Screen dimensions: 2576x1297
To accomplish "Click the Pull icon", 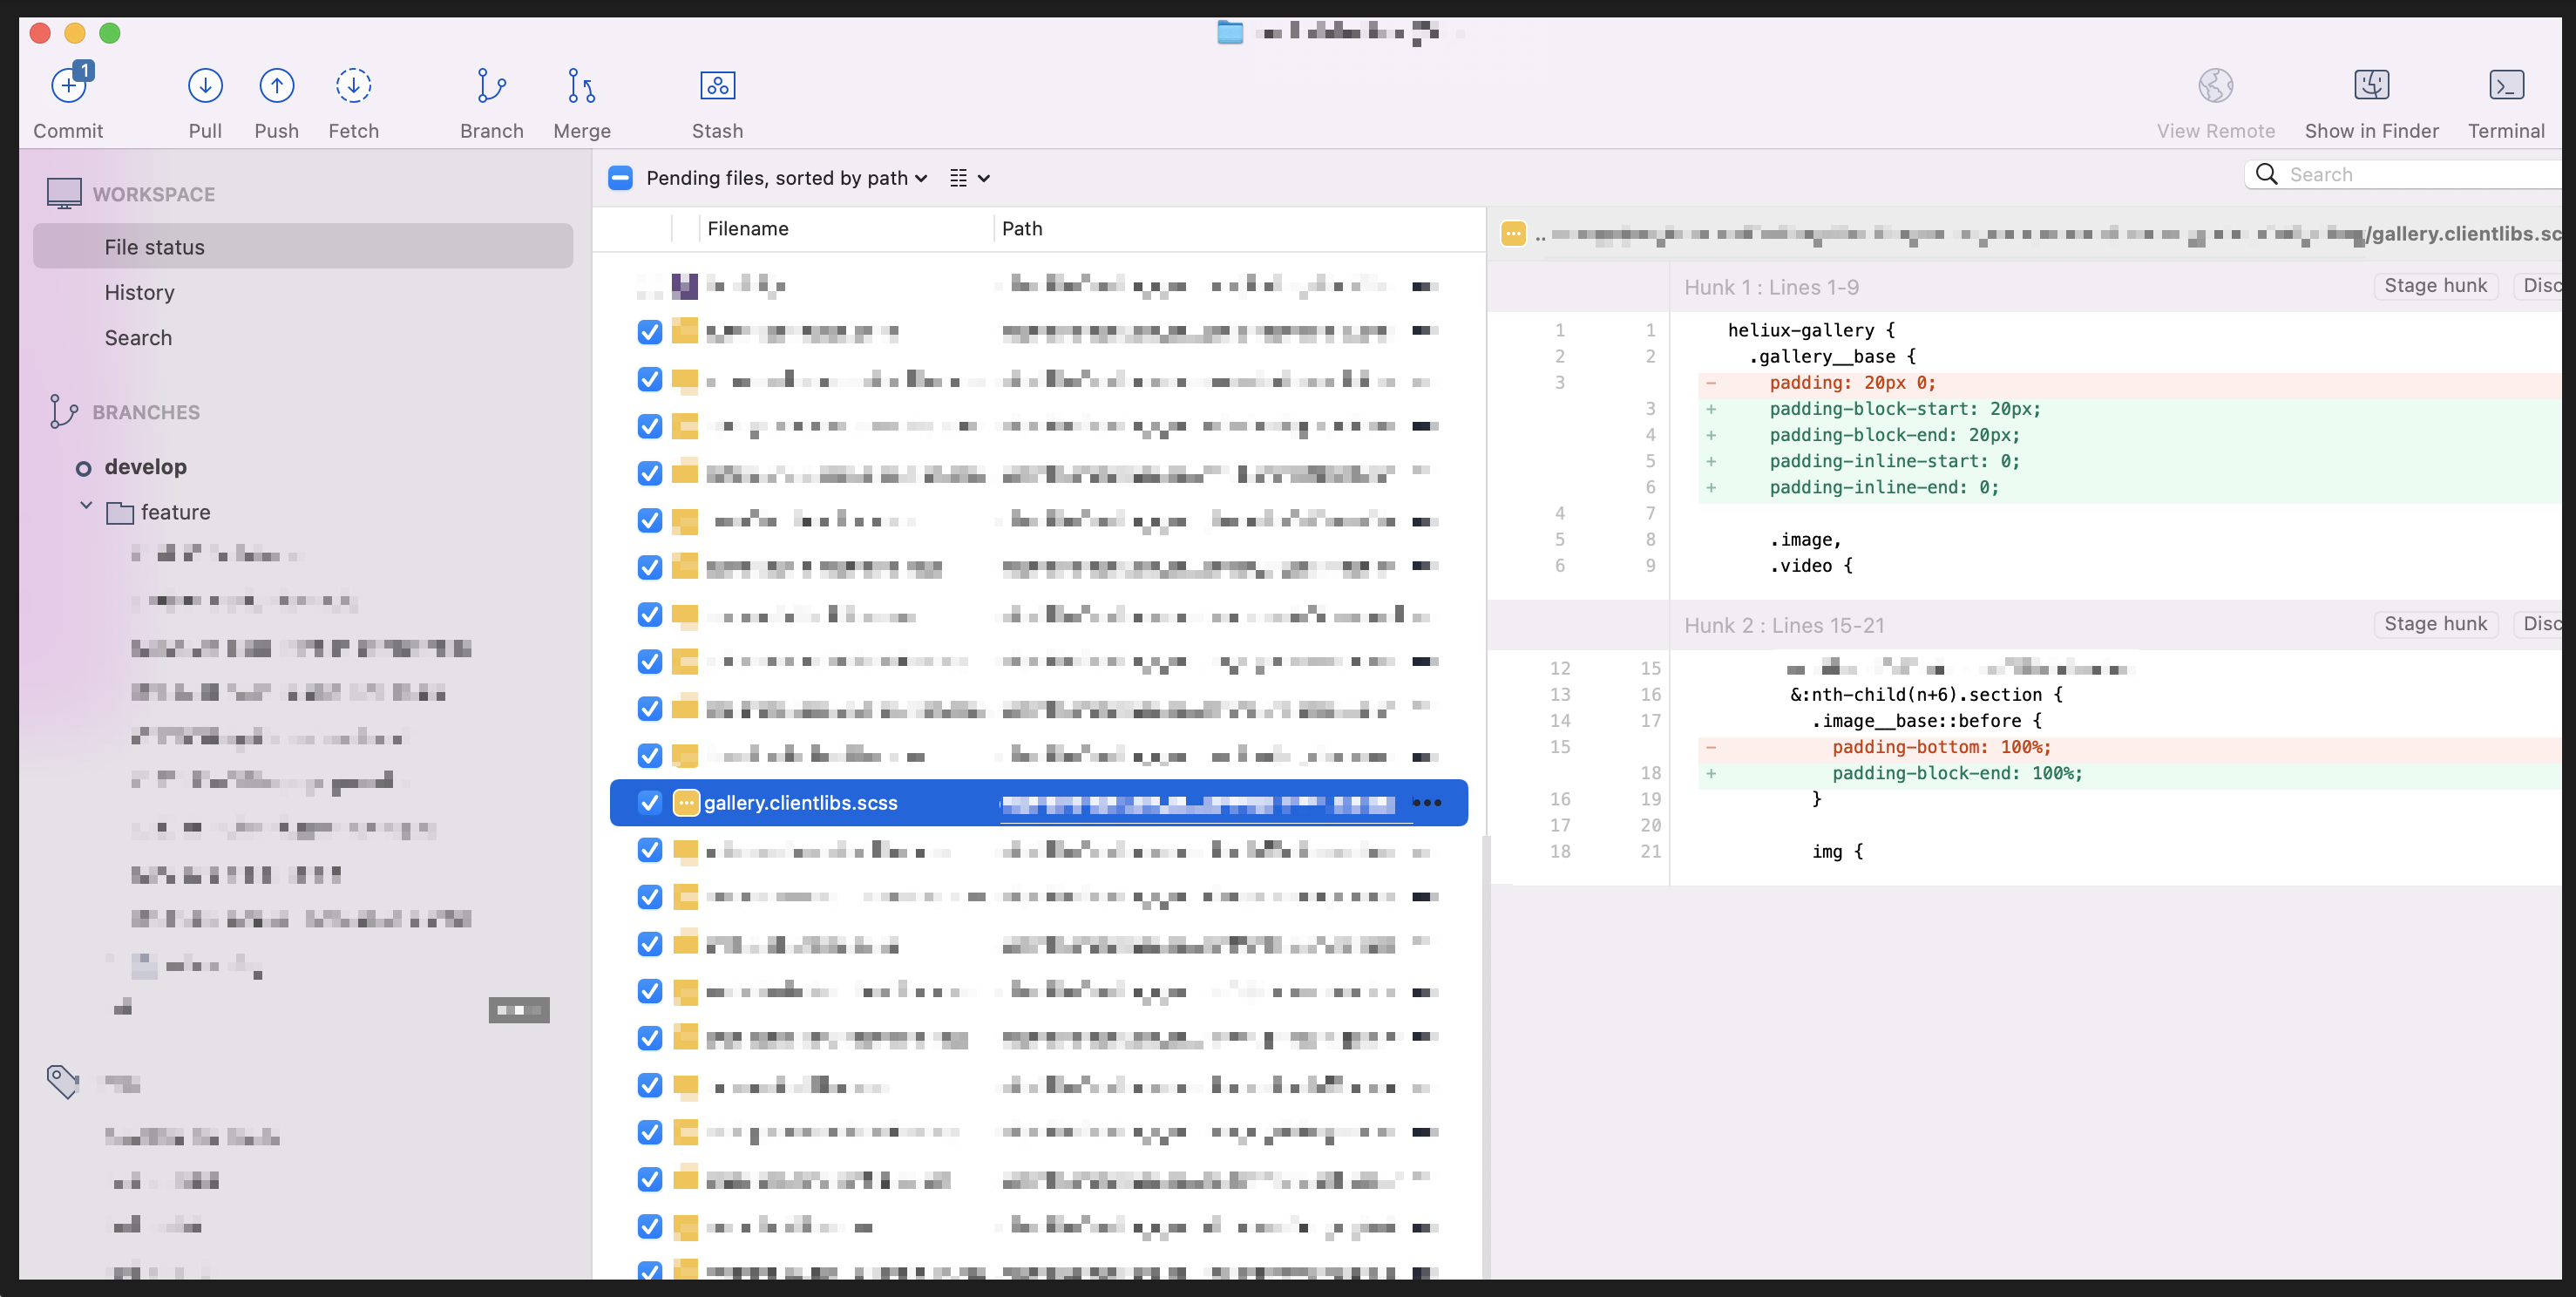I will 205,86.
